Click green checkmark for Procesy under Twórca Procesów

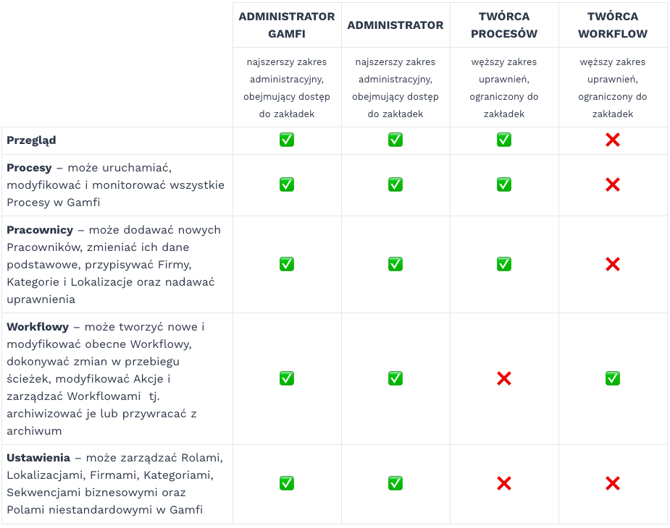tap(504, 185)
